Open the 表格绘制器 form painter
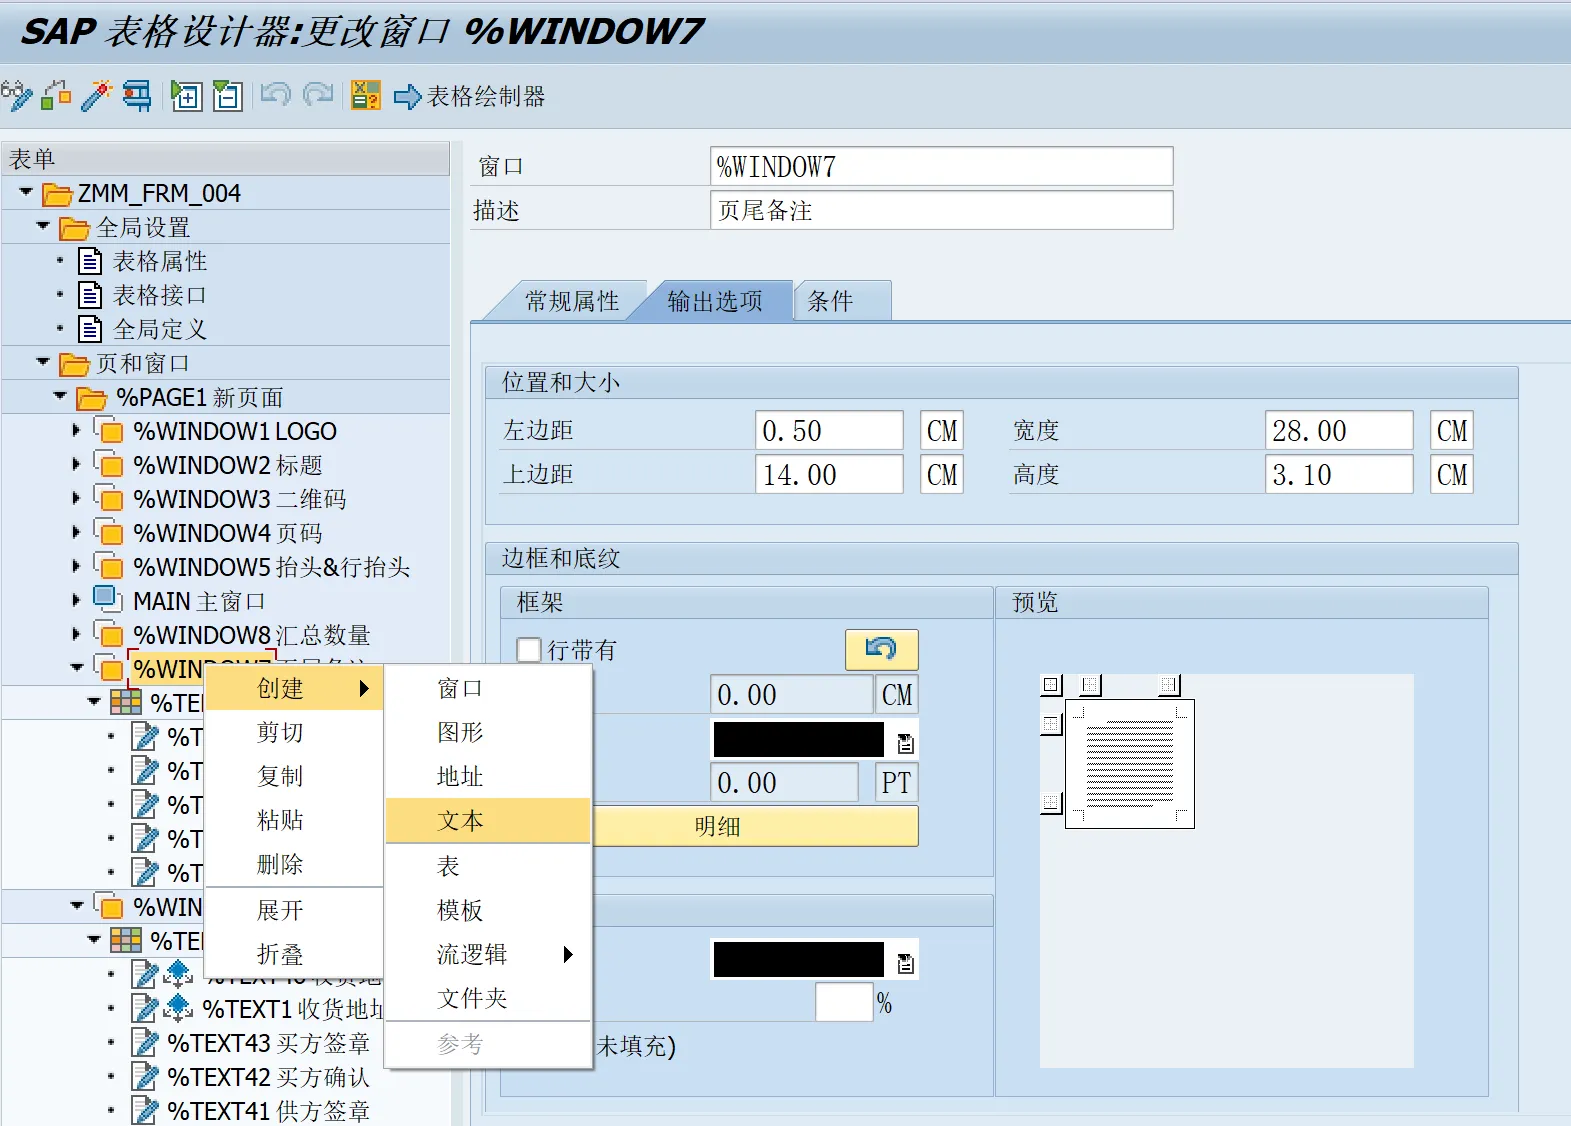This screenshot has height=1126, width=1571. click(x=471, y=97)
